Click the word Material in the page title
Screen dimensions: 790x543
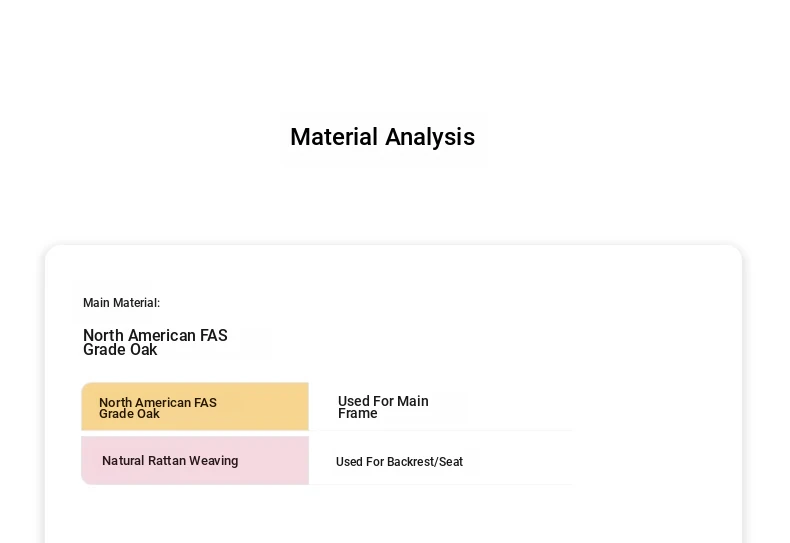pos(334,137)
